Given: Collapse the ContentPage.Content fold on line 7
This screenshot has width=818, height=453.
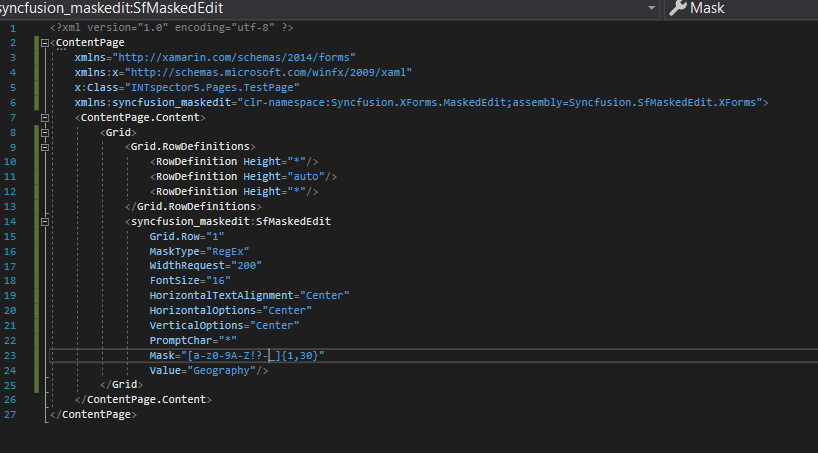Looking at the screenshot, I should [x=45, y=118].
